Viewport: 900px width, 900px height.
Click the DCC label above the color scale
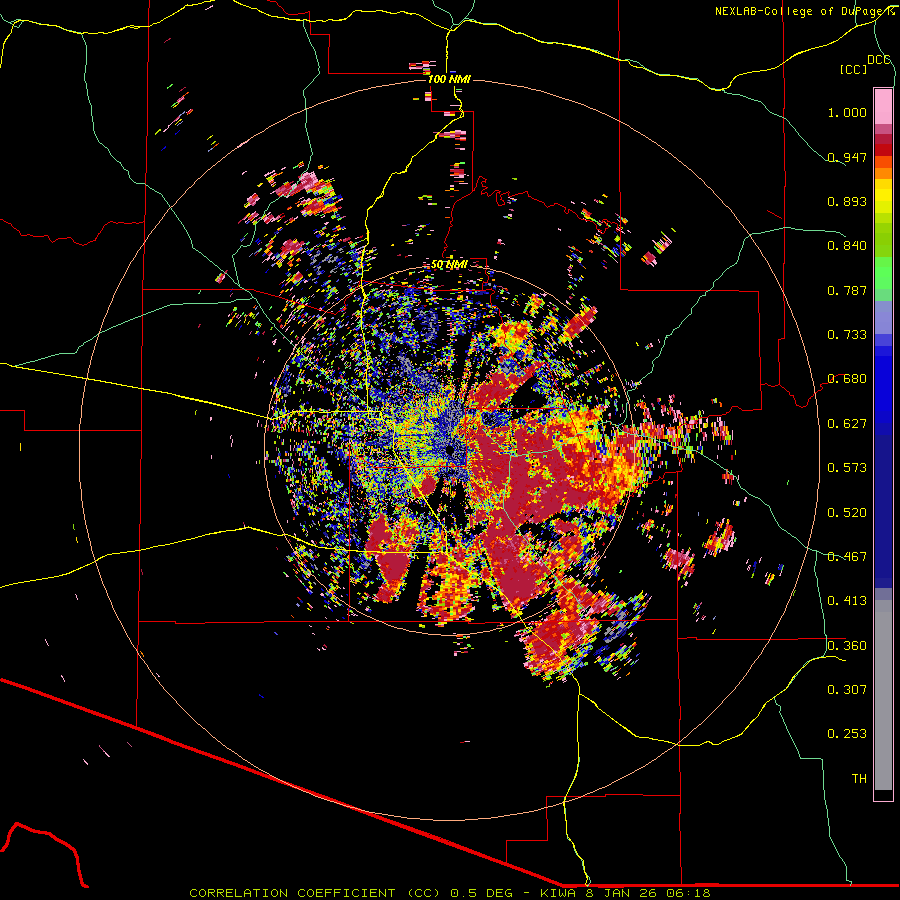878,60
